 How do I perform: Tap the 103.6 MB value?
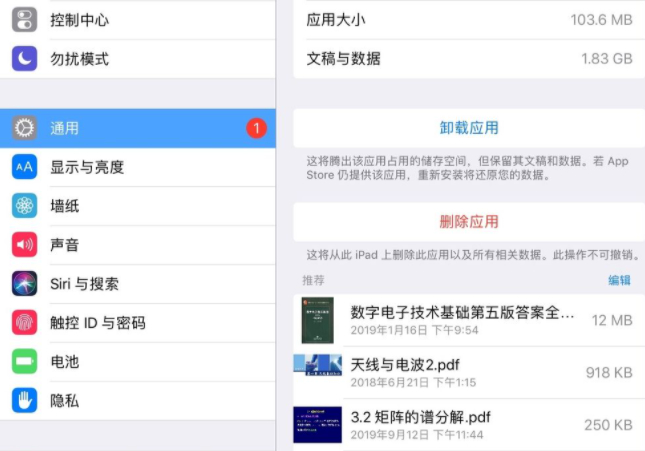[x=601, y=20]
